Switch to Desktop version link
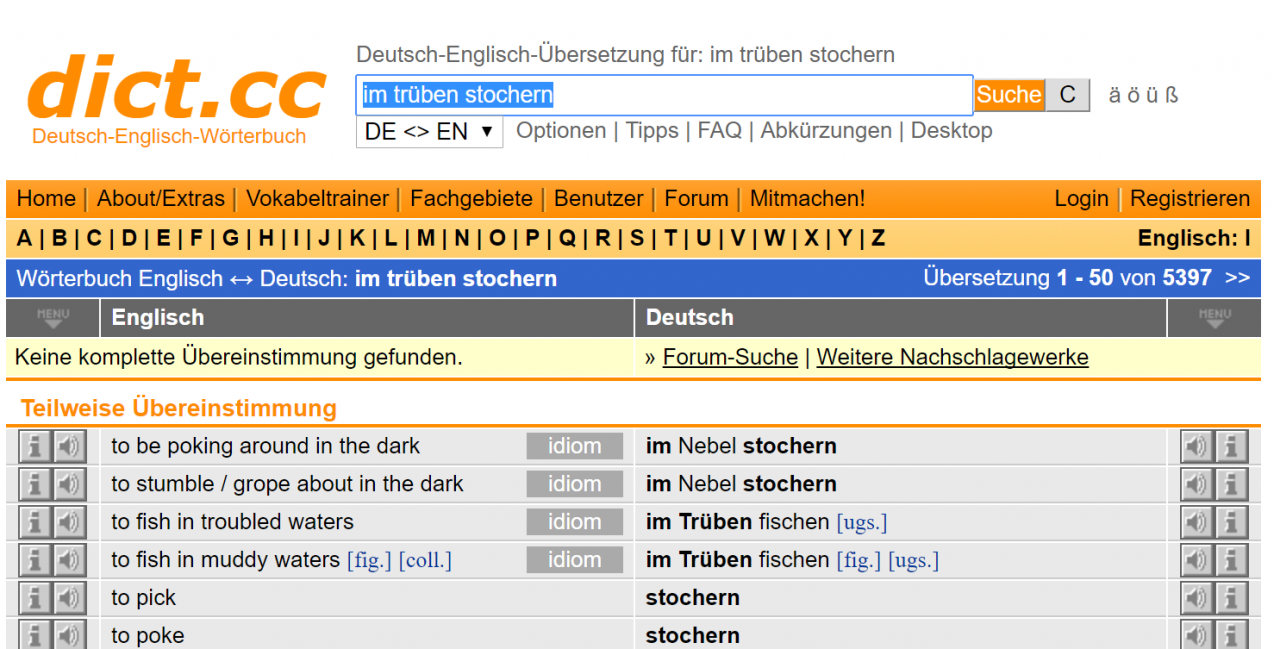This screenshot has width=1280, height=649. tap(951, 131)
